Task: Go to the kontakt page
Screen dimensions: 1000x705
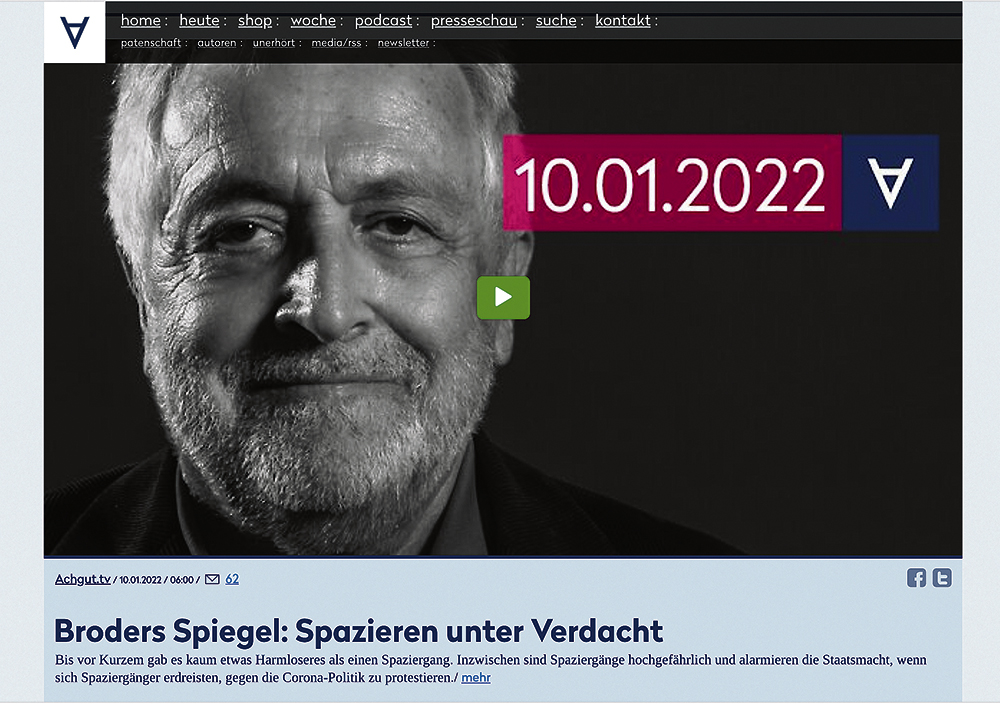Action: (622, 20)
